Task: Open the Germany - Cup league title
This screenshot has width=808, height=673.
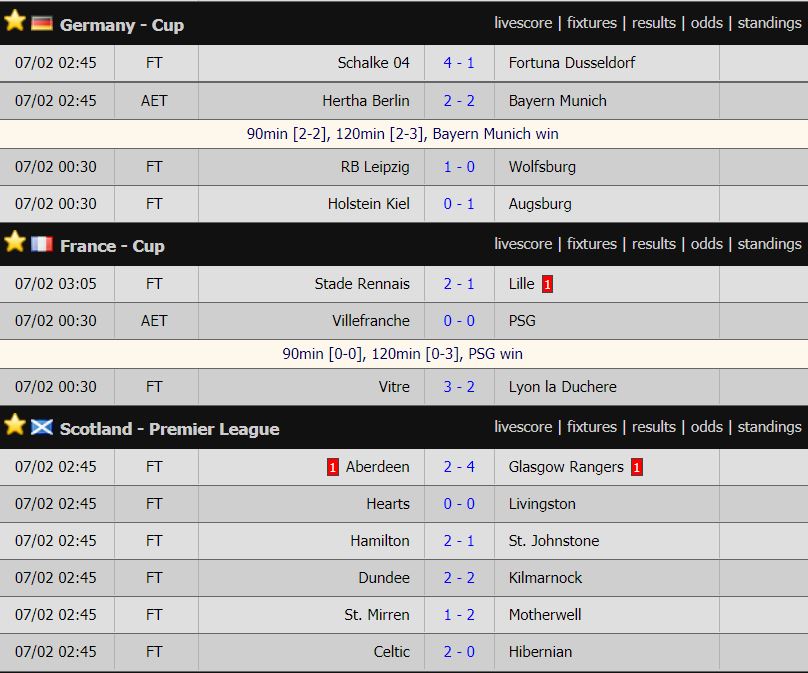Action: coord(122,25)
